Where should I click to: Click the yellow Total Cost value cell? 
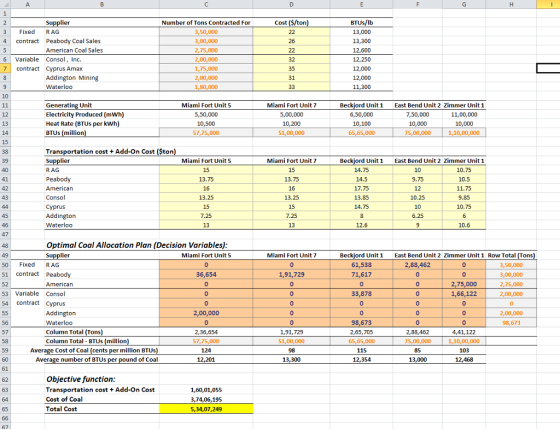pyautogui.click(x=206, y=409)
